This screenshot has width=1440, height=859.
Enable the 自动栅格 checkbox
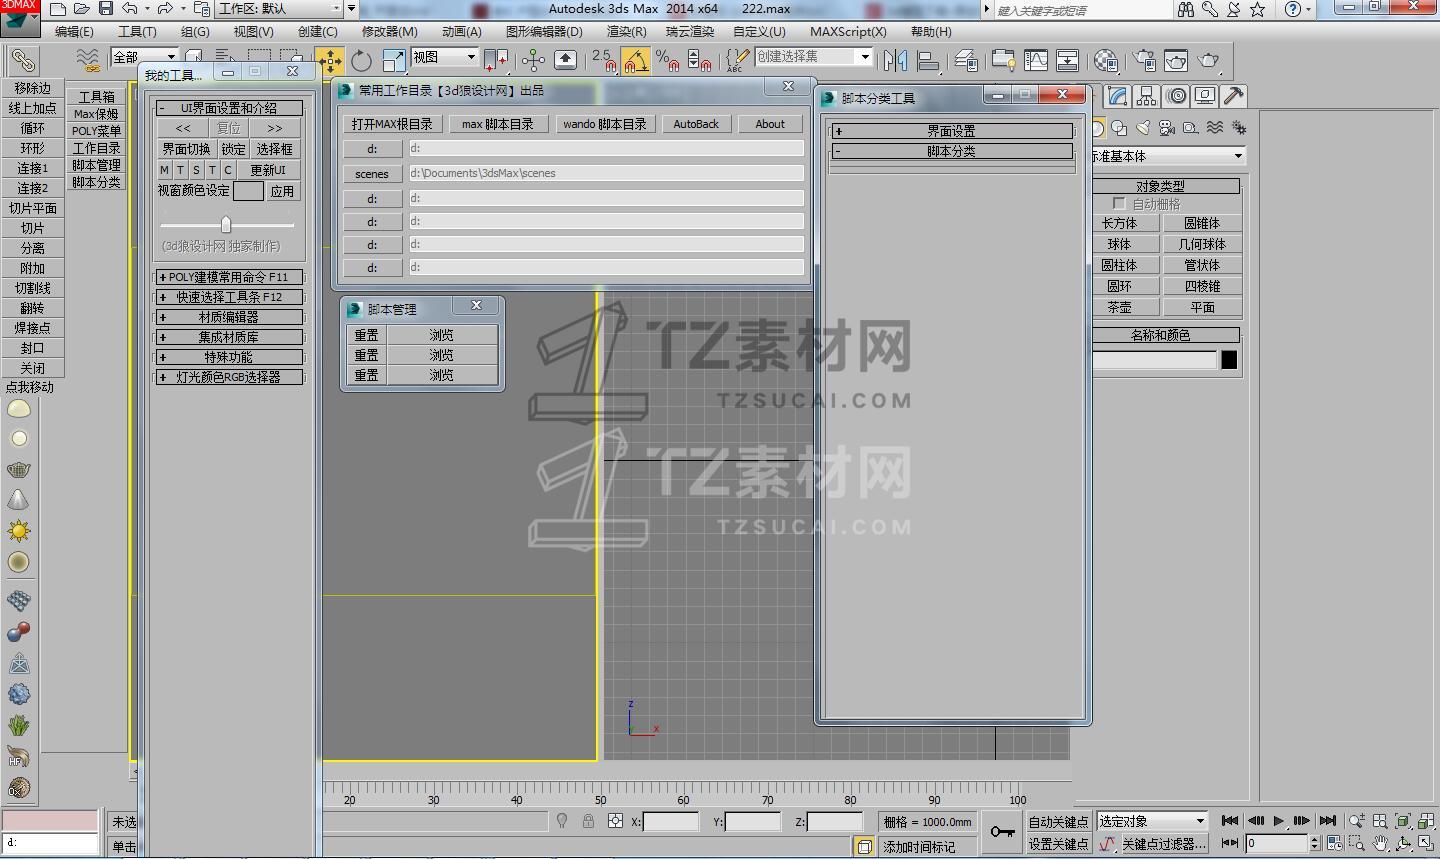(x=1119, y=204)
